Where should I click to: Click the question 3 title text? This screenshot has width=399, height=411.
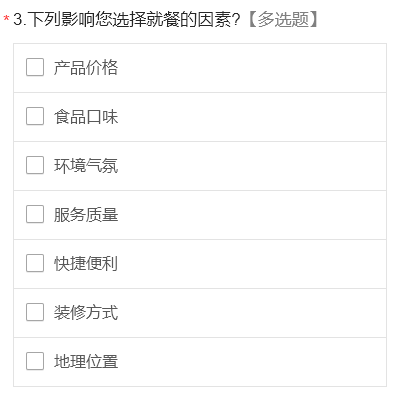coord(127,20)
